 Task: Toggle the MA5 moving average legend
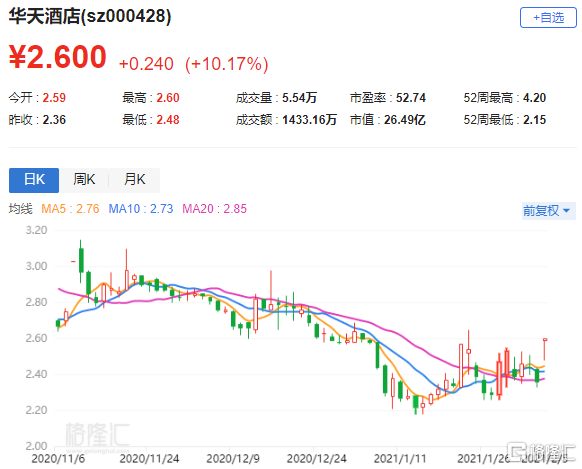(x=70, y=209)
